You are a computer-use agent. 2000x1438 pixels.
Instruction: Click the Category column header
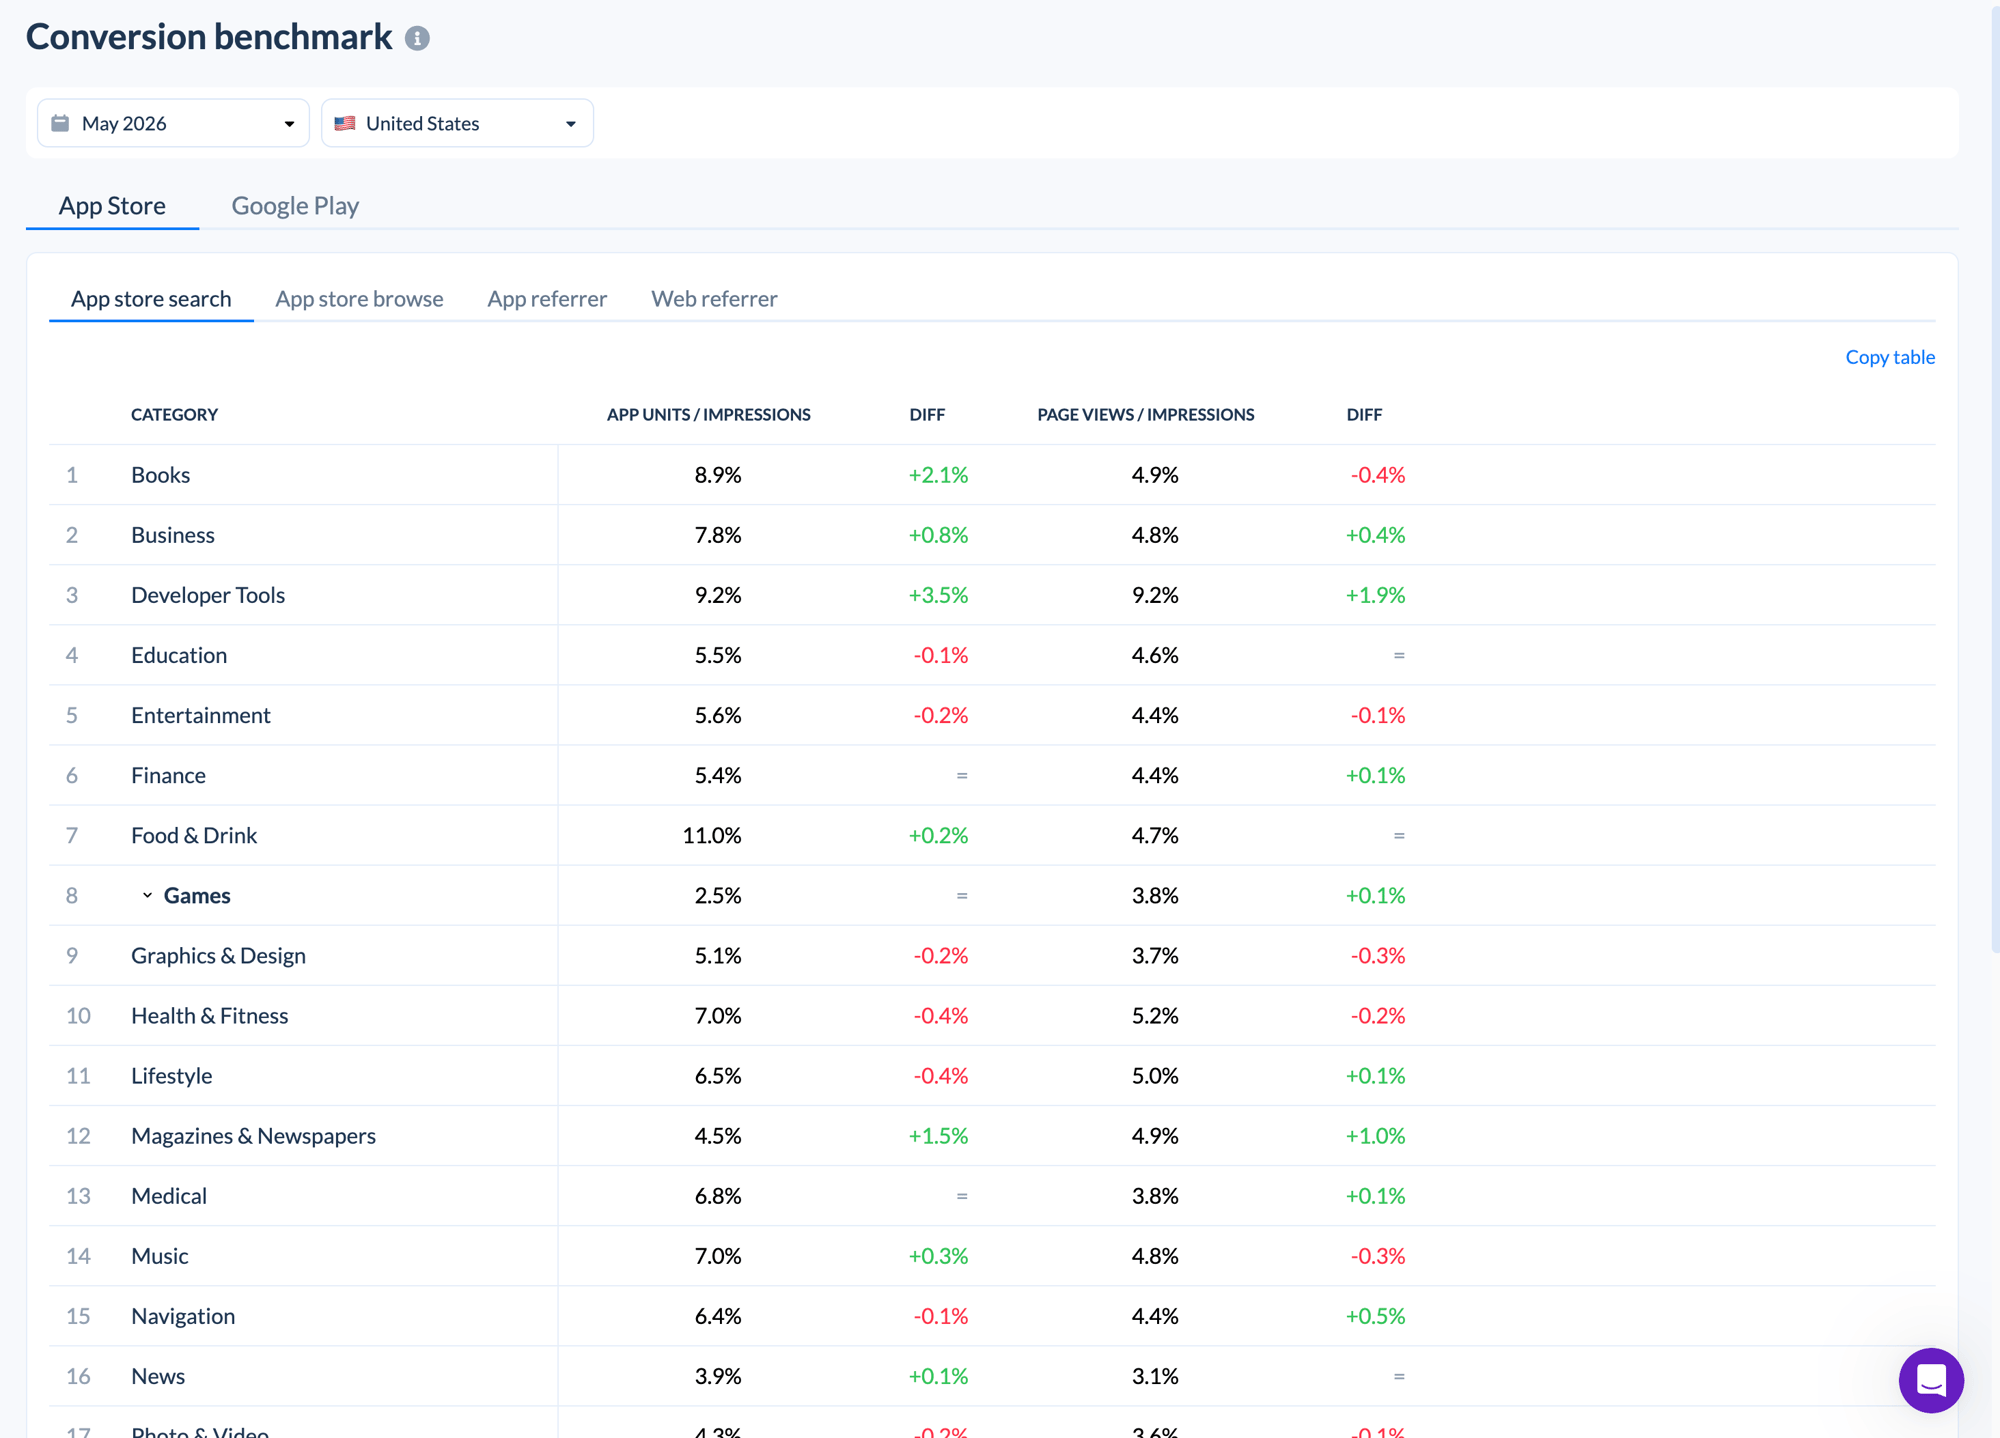(174, 414)
